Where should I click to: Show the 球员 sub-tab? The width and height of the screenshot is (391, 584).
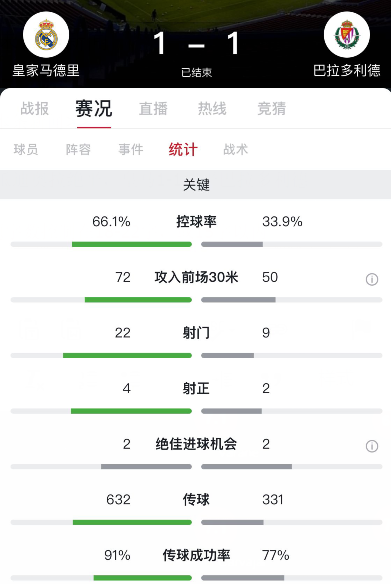tap(26, 149)
